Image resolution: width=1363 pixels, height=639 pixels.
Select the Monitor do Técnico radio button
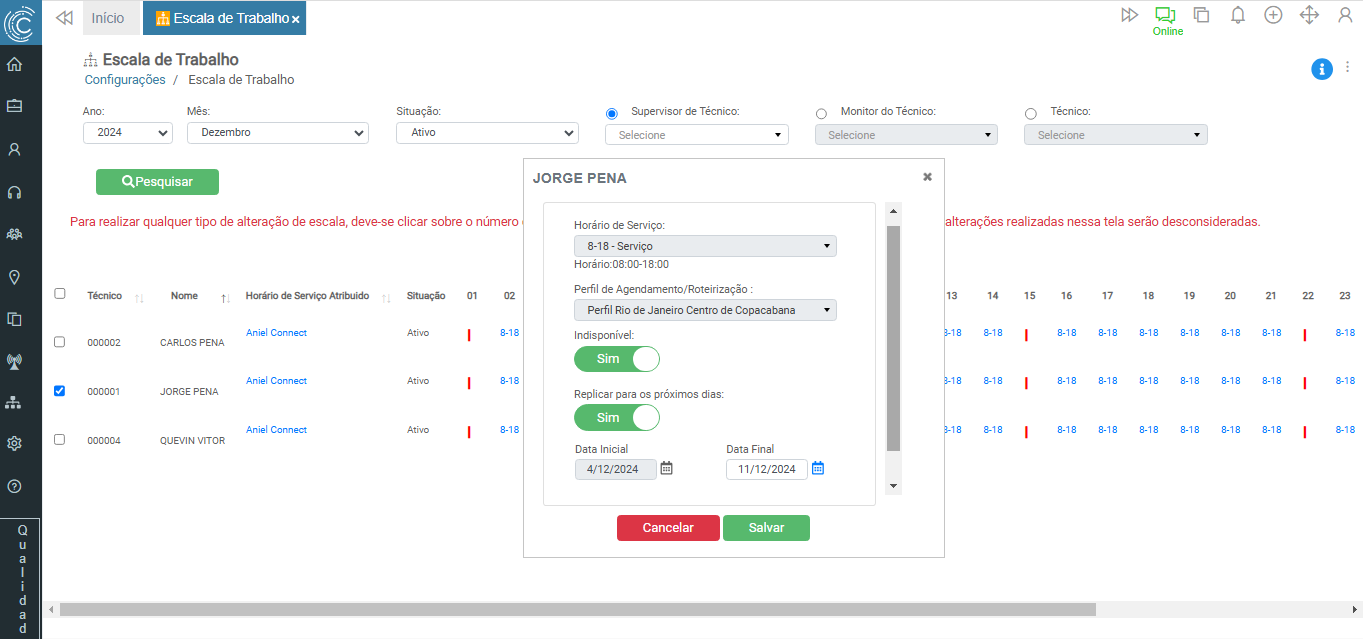(x=822, y=114)
